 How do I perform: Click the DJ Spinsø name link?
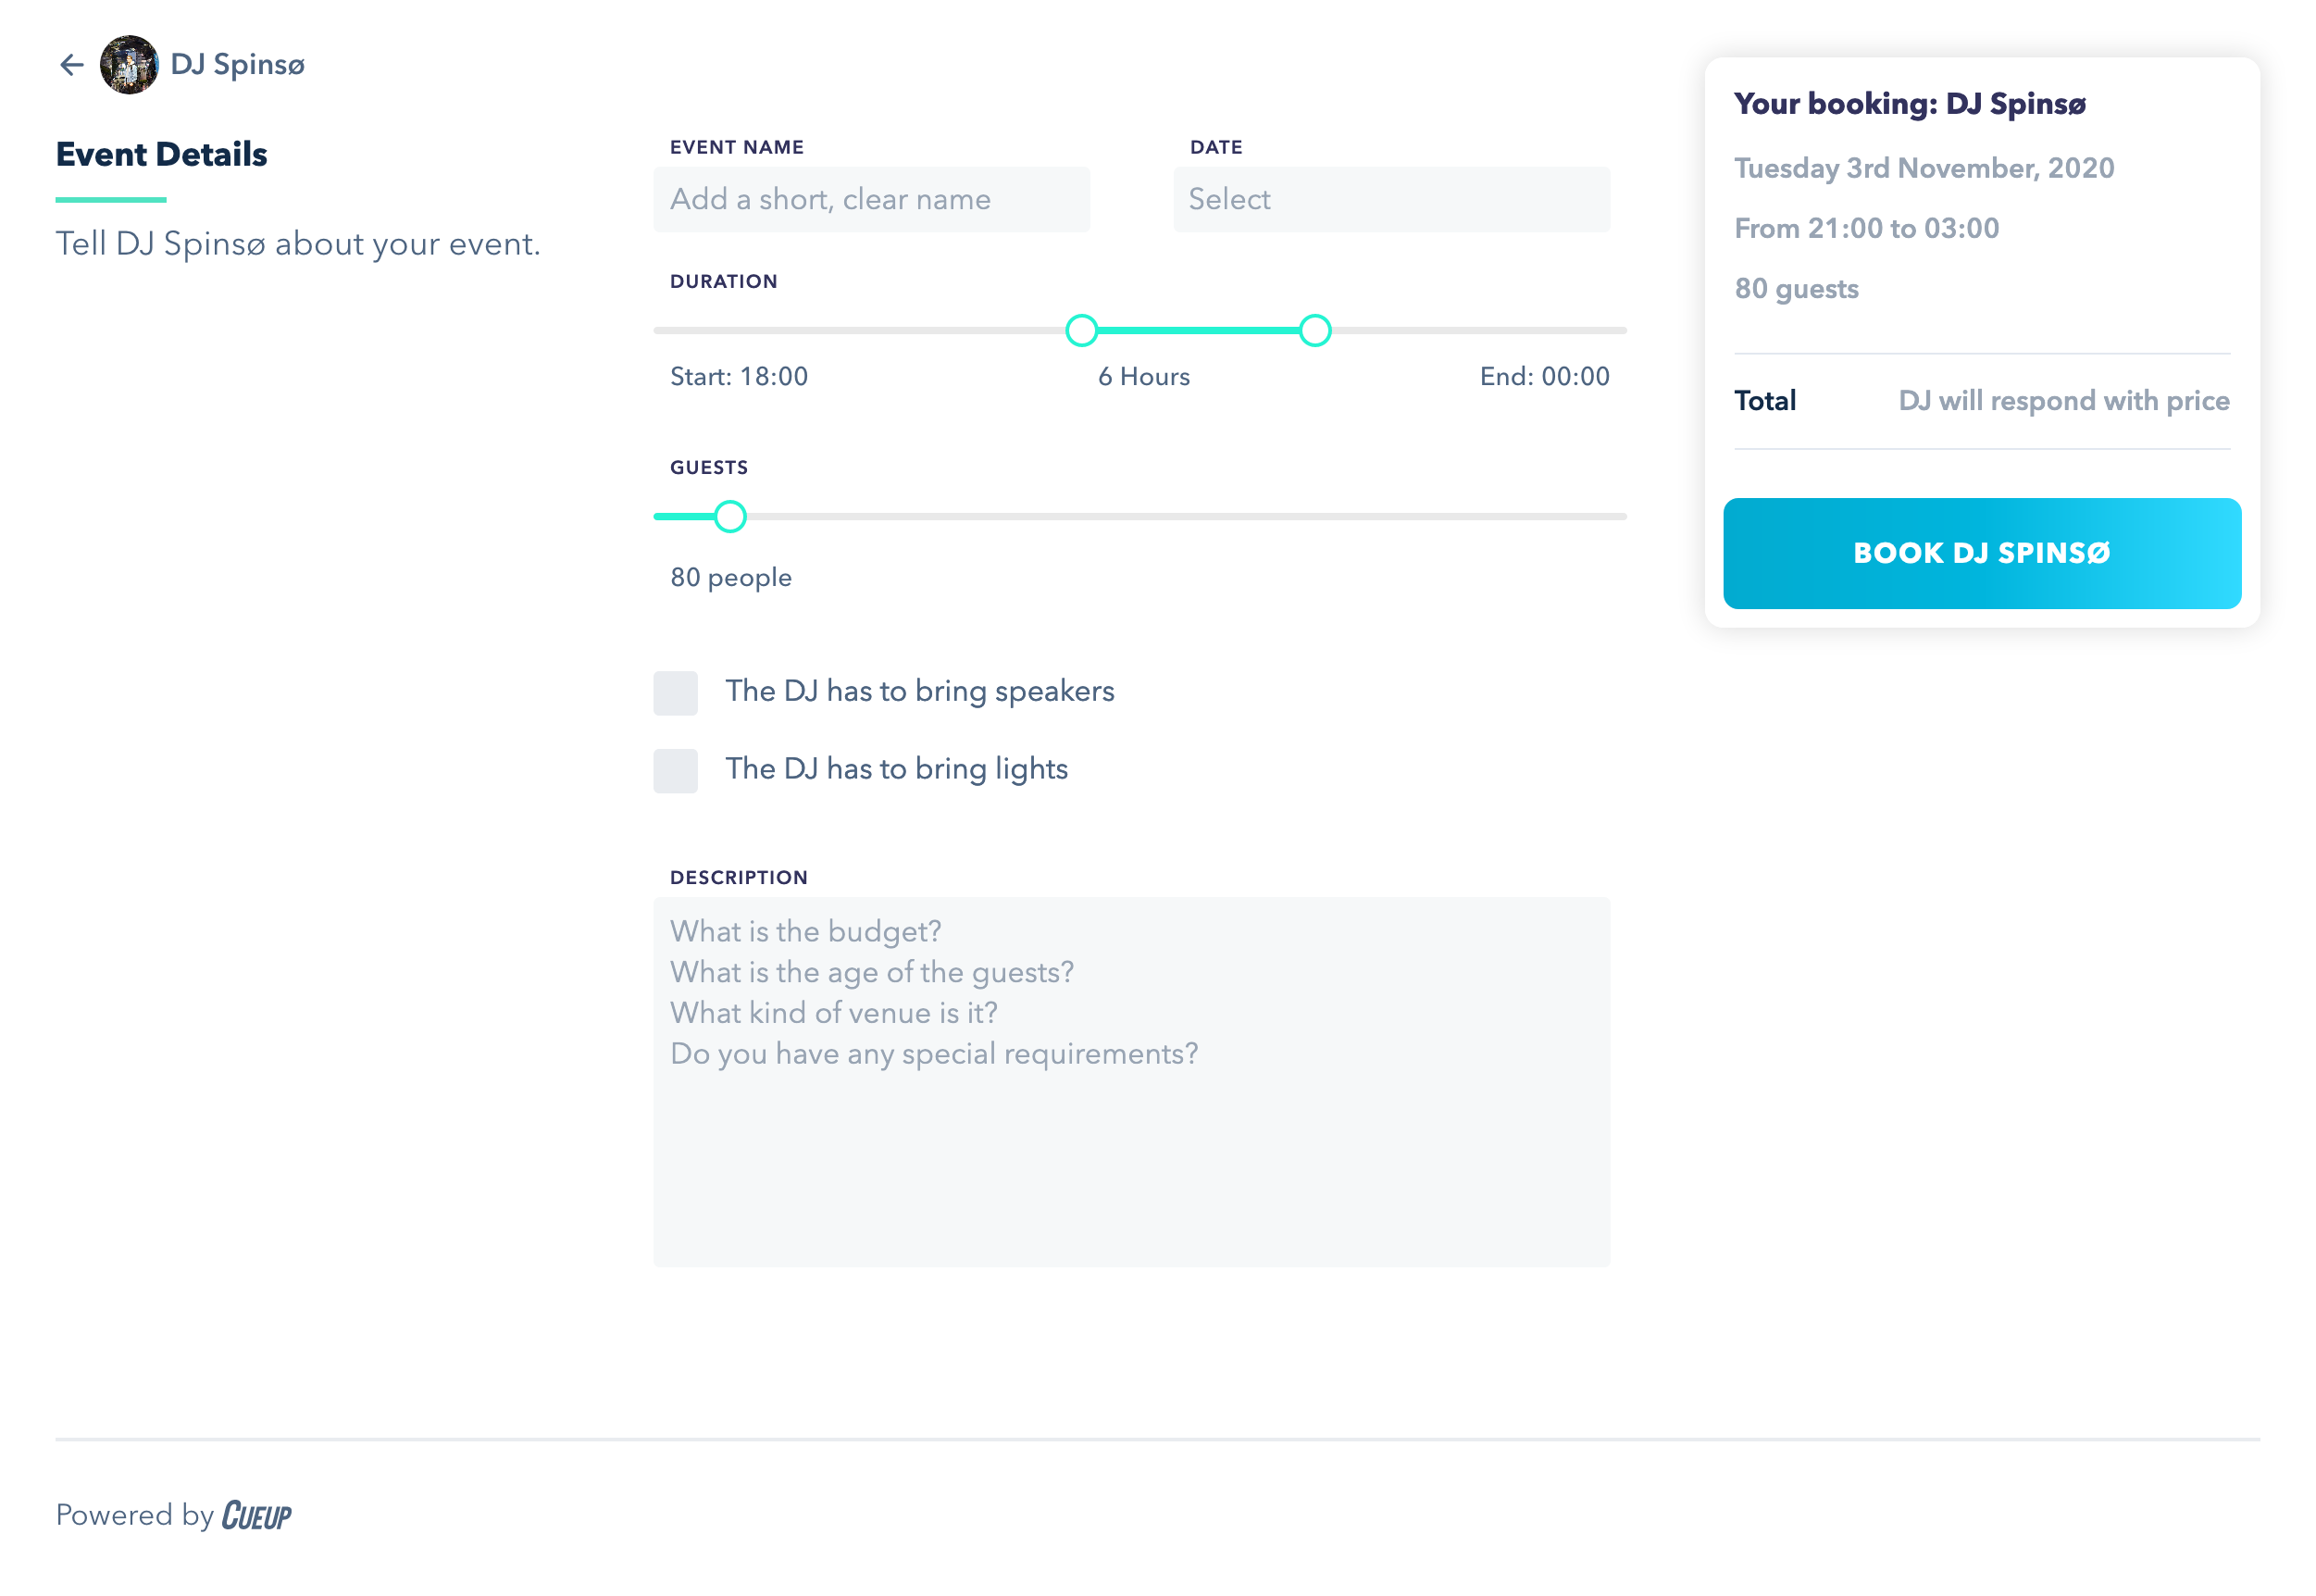coord(237,65)
